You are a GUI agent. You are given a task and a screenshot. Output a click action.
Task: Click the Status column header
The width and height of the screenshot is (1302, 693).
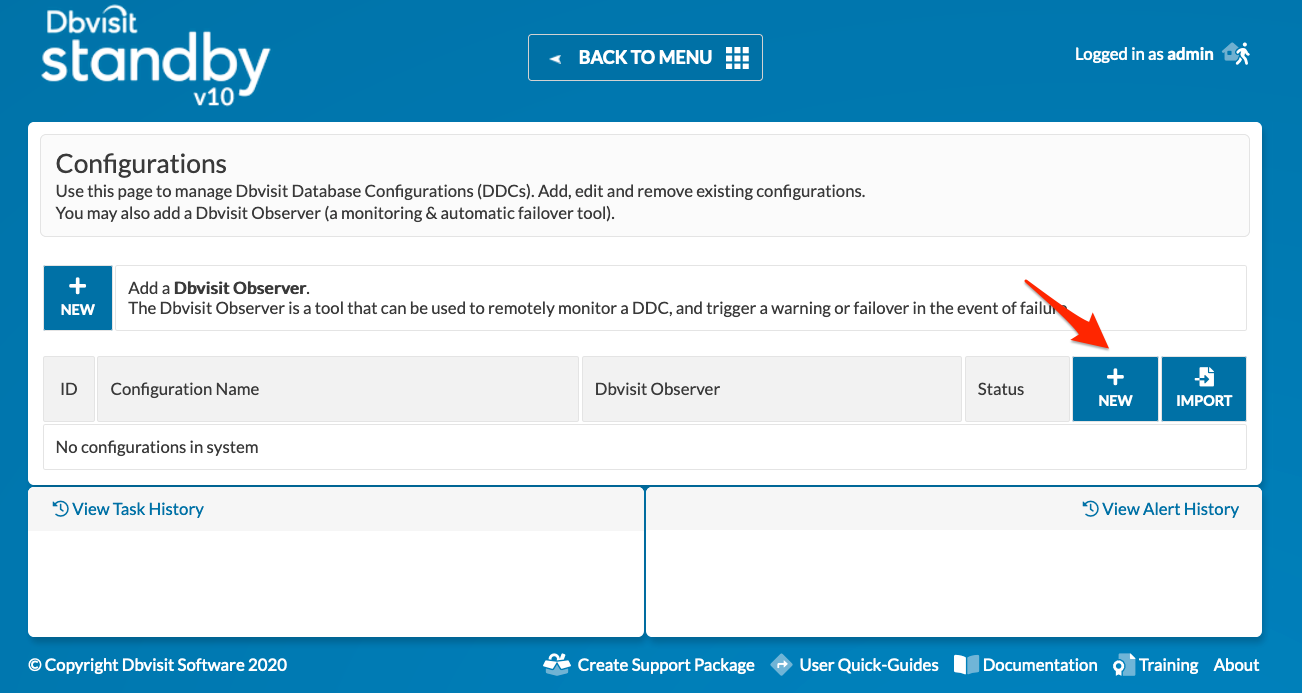tap(1017, 389)
